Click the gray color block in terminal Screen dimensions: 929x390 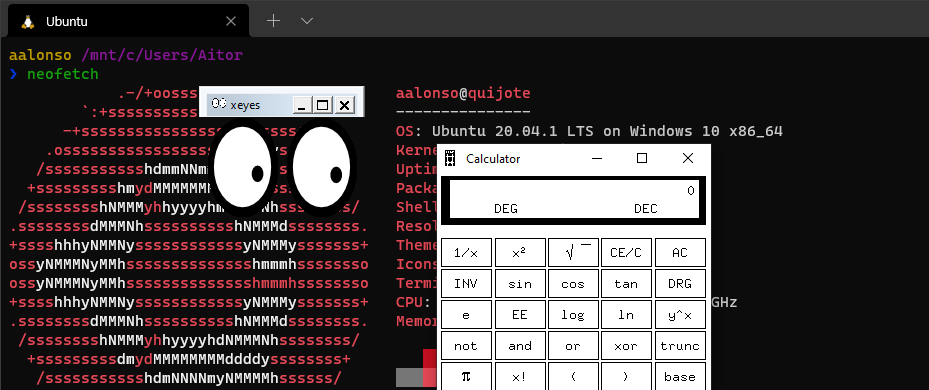click(x=409, y=378)
